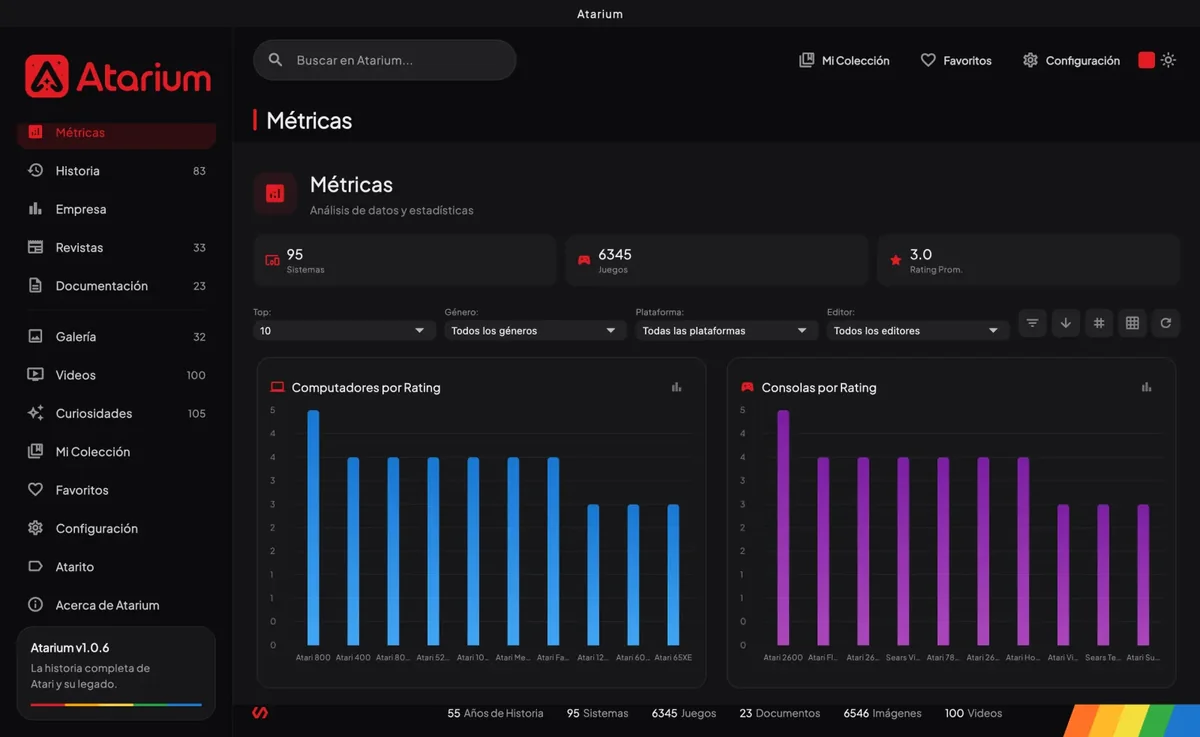Click the "Atarium v1.0.6" version text
Screen dimensions: 1200x737
[70, 648]
